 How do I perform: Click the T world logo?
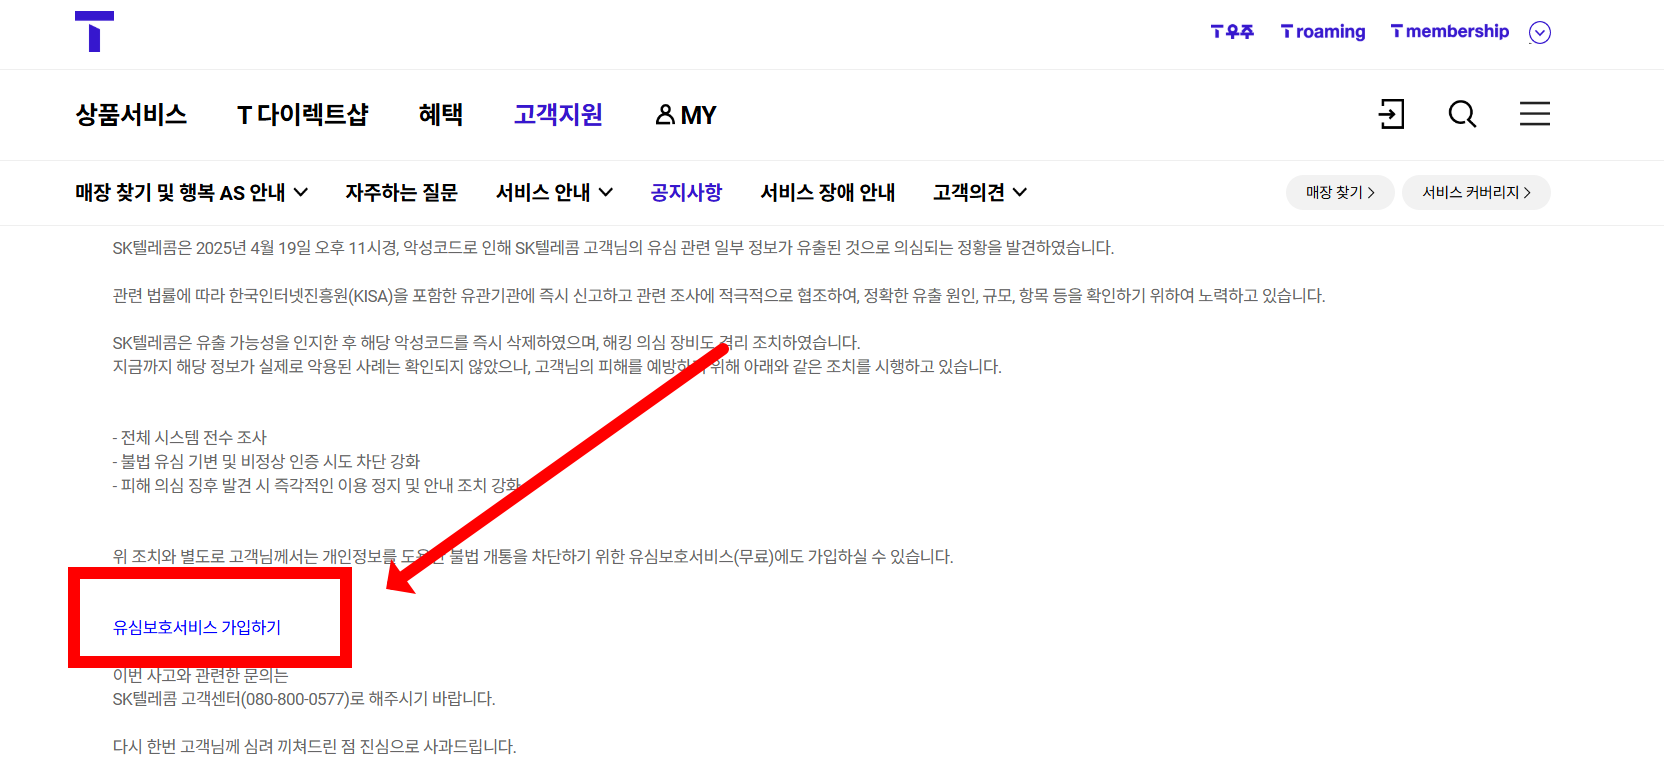pos(94,31)
